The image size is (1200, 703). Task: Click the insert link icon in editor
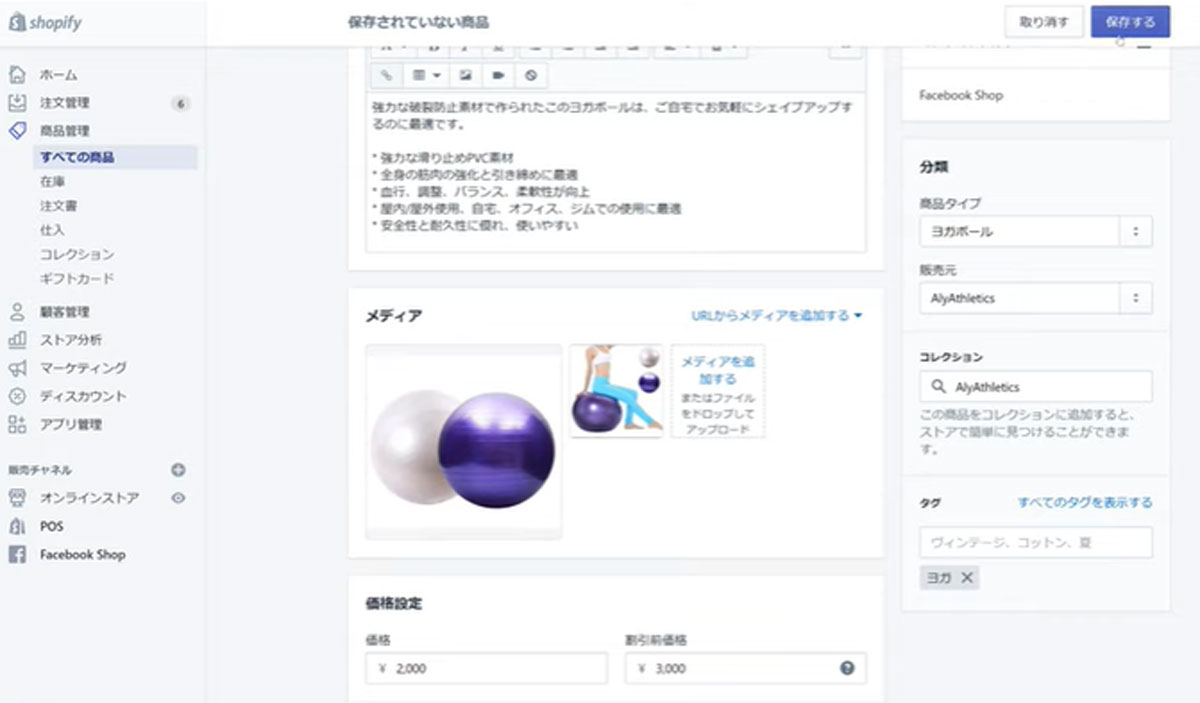point(387,75)
